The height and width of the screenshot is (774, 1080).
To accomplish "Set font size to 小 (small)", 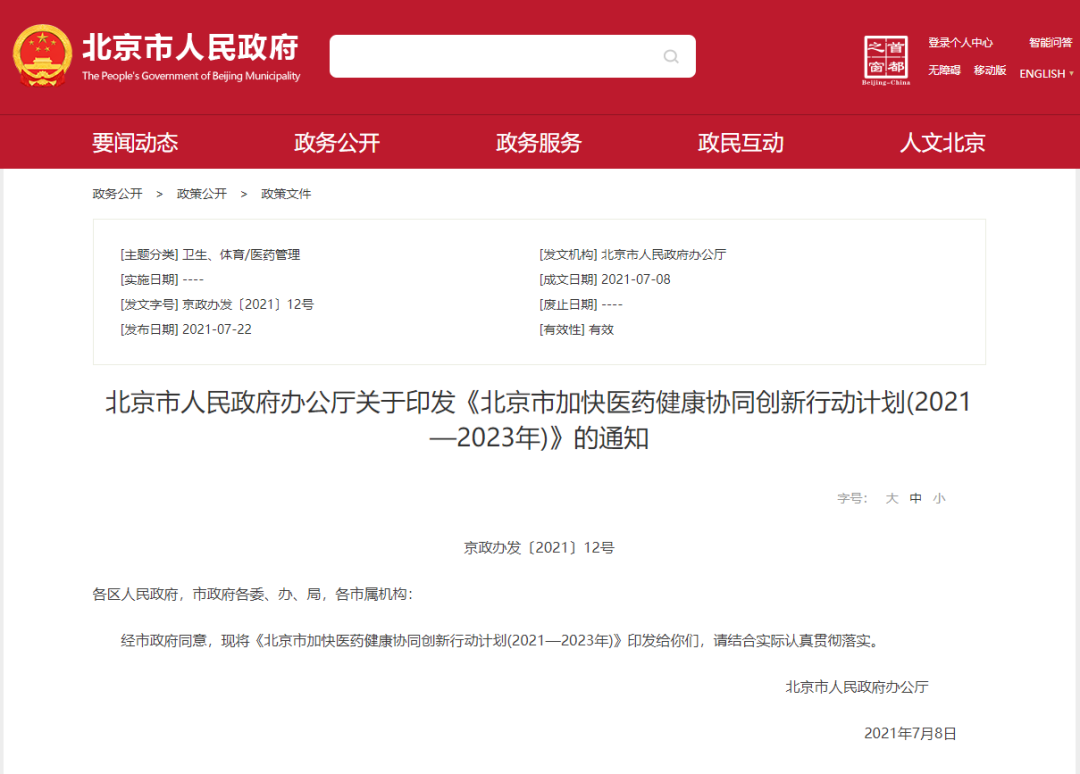I will pyautogui.click(x=939, y=498).
